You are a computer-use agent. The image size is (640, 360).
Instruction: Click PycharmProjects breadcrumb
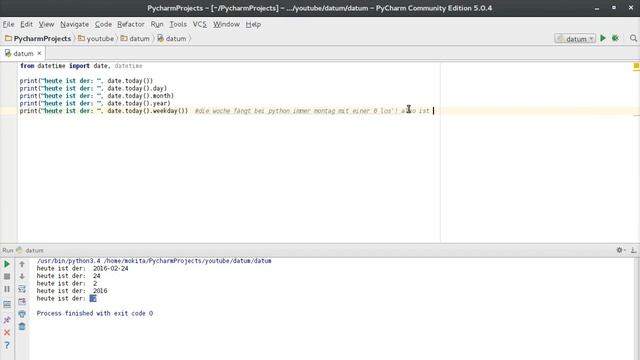(x=38, y=38)
